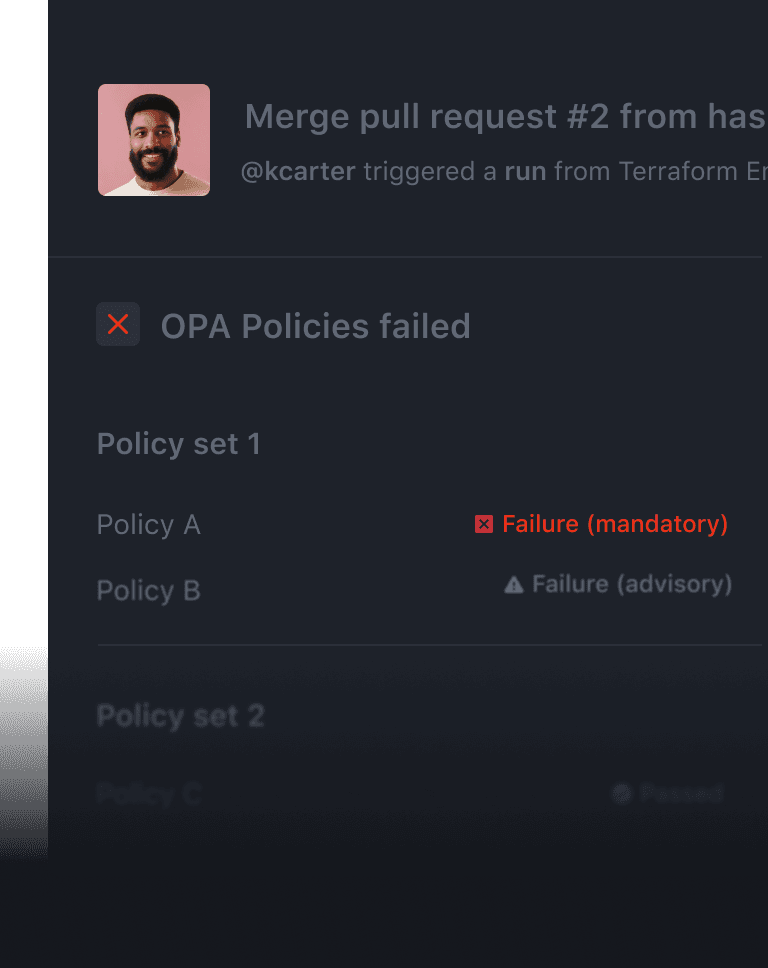
Task: Select the Policy C row label
Action: pyautogui.click(x=148, y=795)
